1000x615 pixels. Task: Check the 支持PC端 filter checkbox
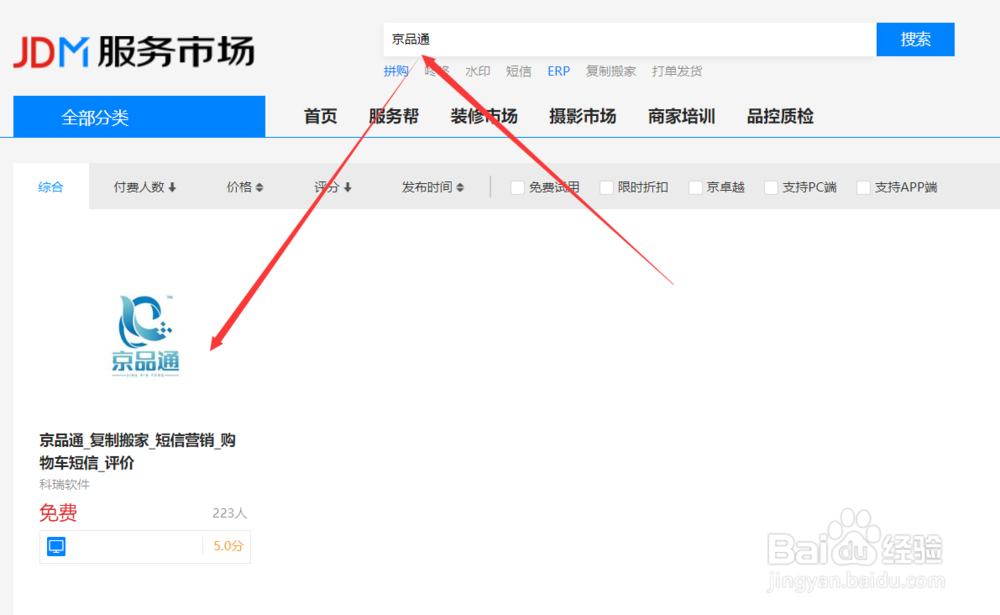[771, 188]
